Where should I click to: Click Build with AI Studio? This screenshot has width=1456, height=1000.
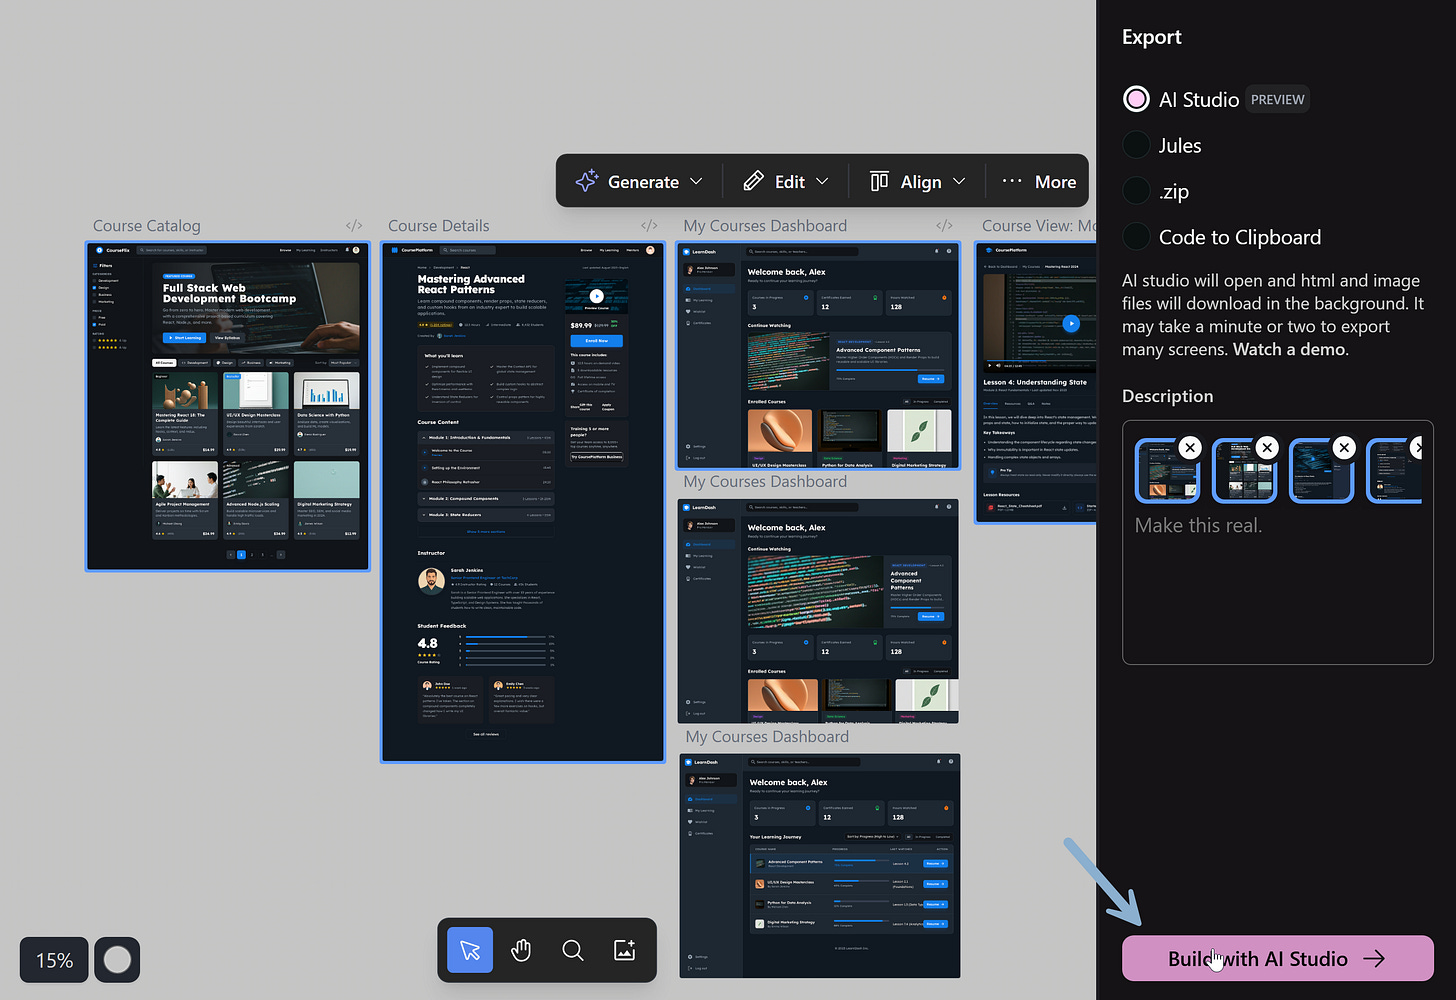(1277, 958)
